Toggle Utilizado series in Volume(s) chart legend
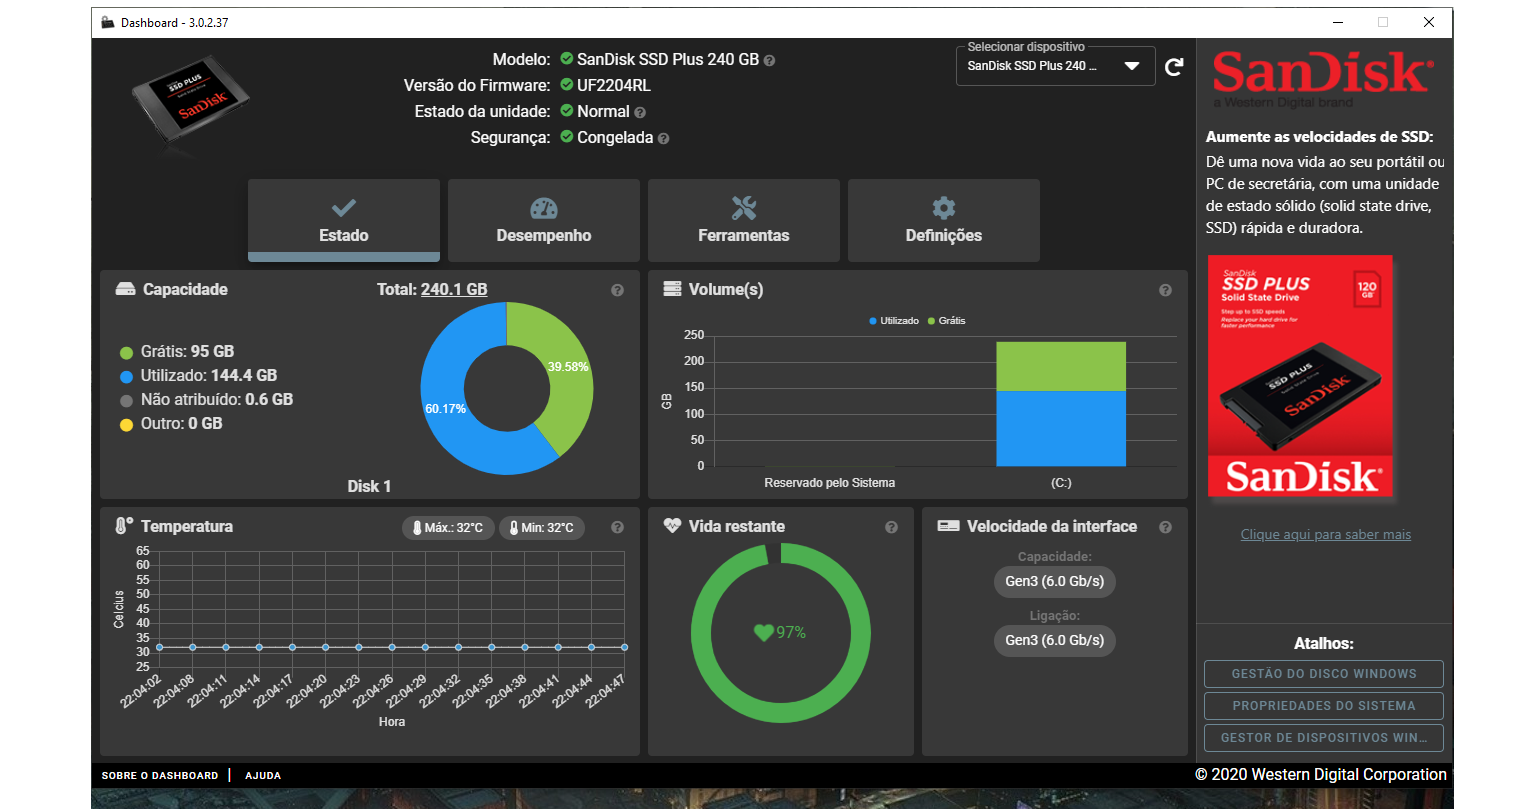The image size is (1536, 809). click(894, 321)
